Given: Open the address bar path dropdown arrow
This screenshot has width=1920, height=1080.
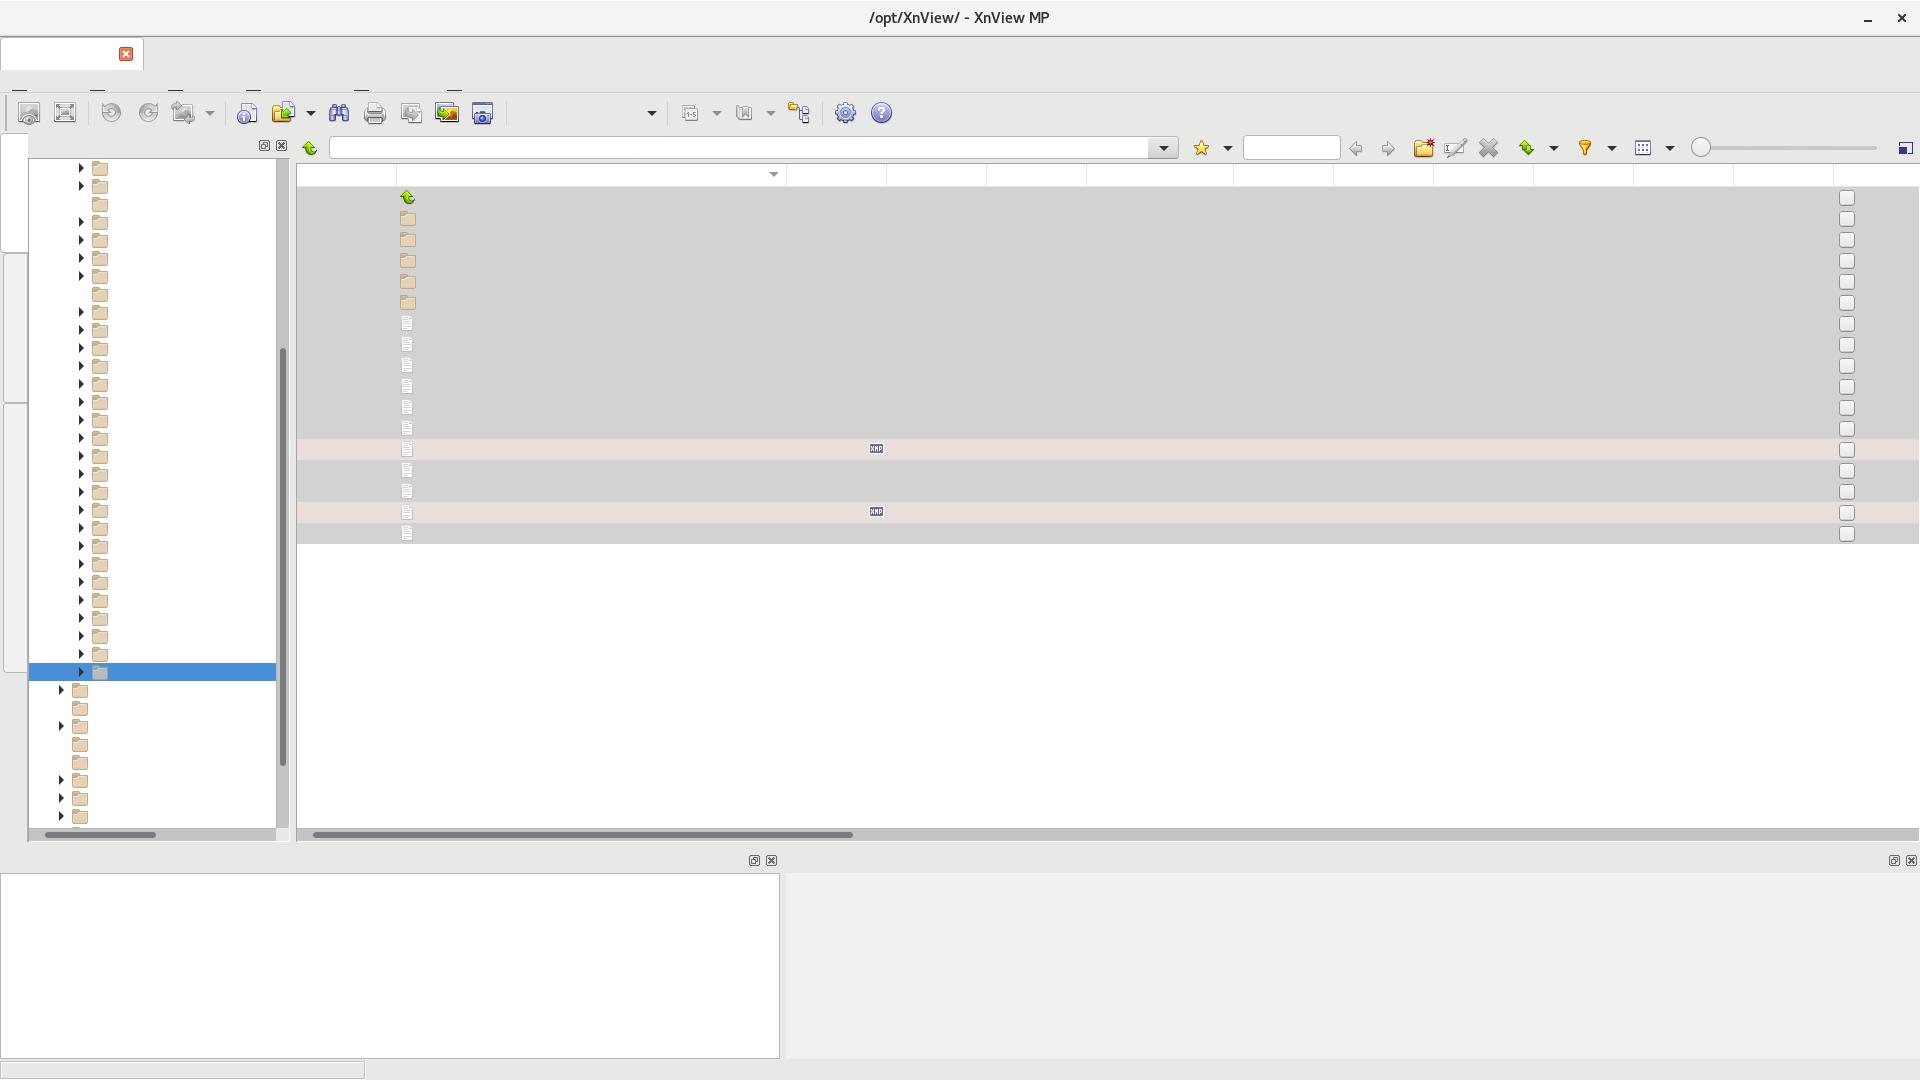Looking at the screenshot, I should pyautogui.click(x=1163, y=148).
